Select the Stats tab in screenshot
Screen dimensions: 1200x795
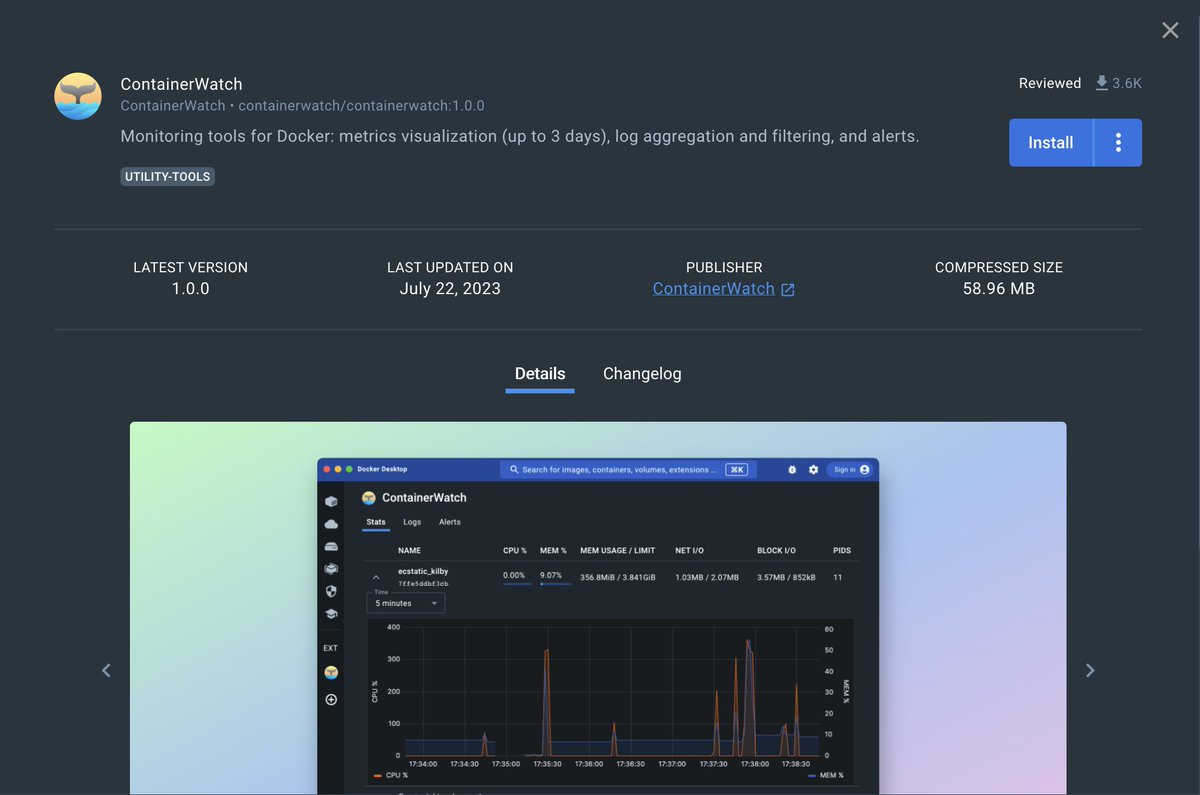(x=376, y=522)
